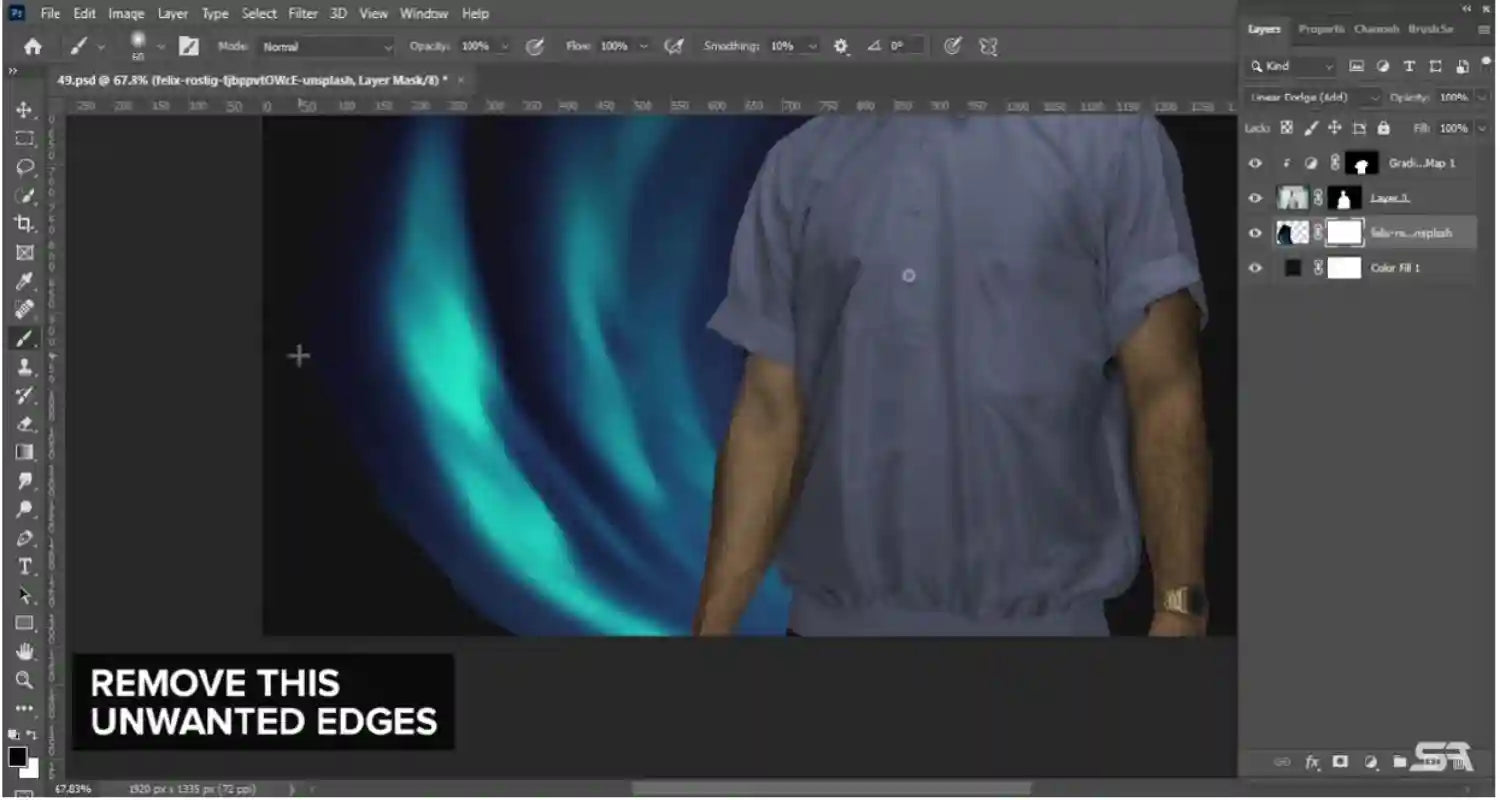Select the Spot Healing Brush tool
This screenshot has width=1500, height=800.
point(25,309)
